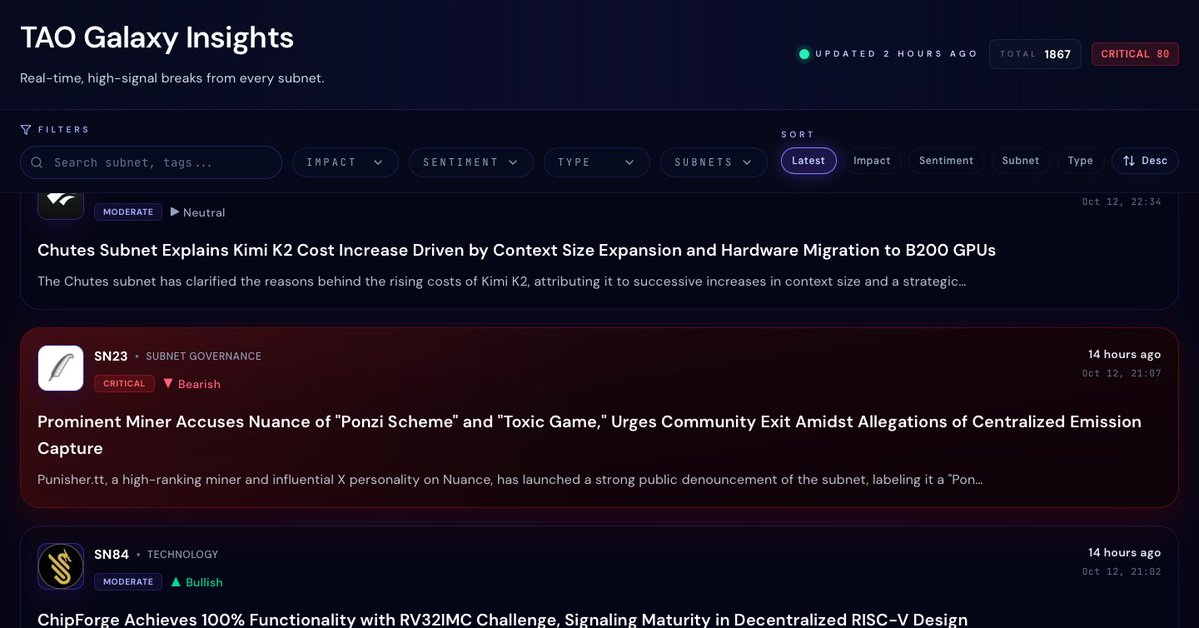
Task: Click the MODERATE badge on SN84 card
Action: (x=128, y=581)
